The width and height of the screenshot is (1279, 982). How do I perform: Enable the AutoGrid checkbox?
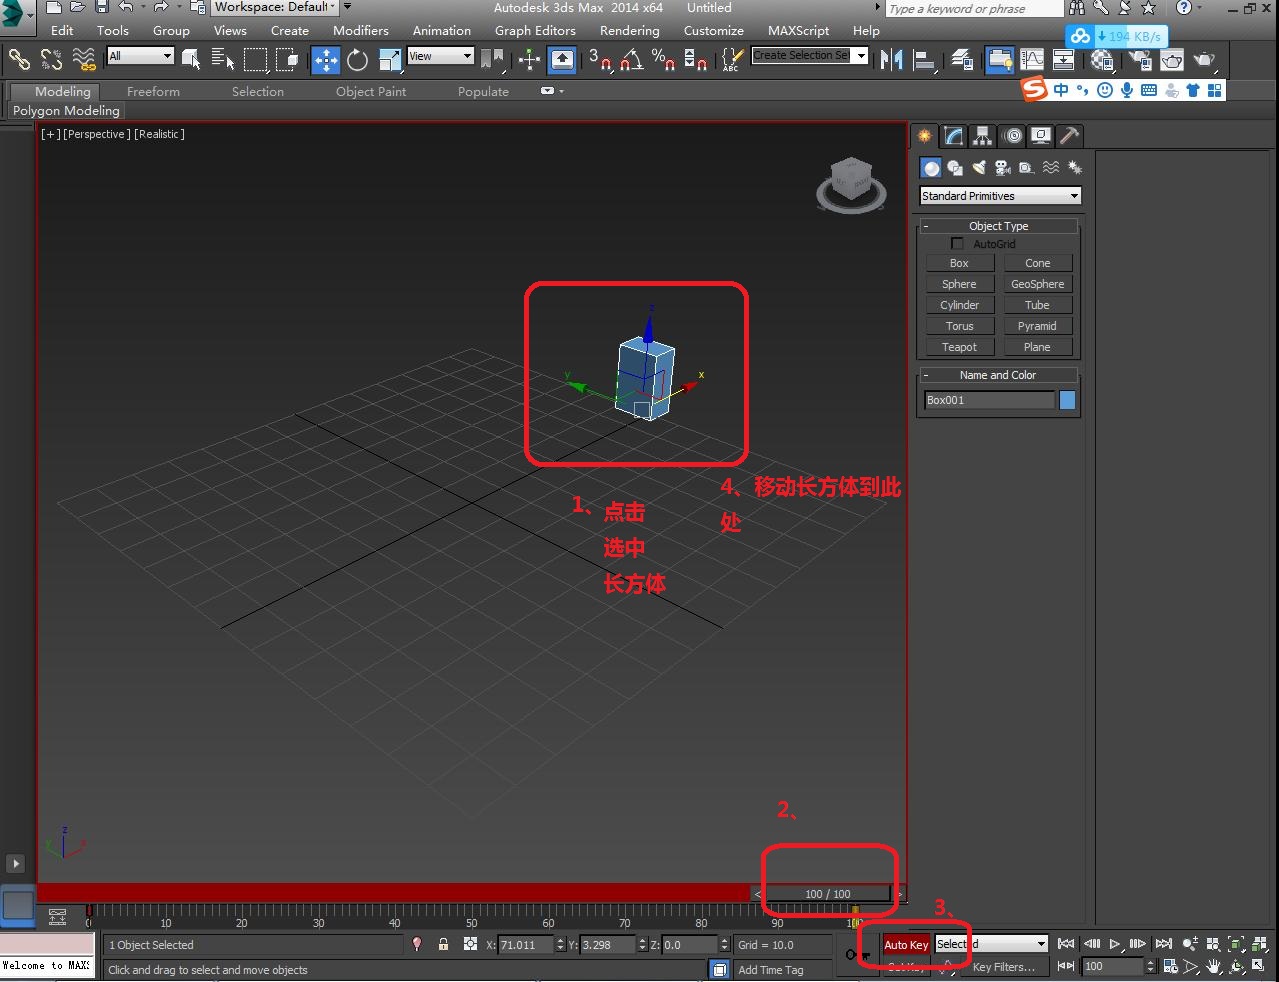tap(957, 244)
